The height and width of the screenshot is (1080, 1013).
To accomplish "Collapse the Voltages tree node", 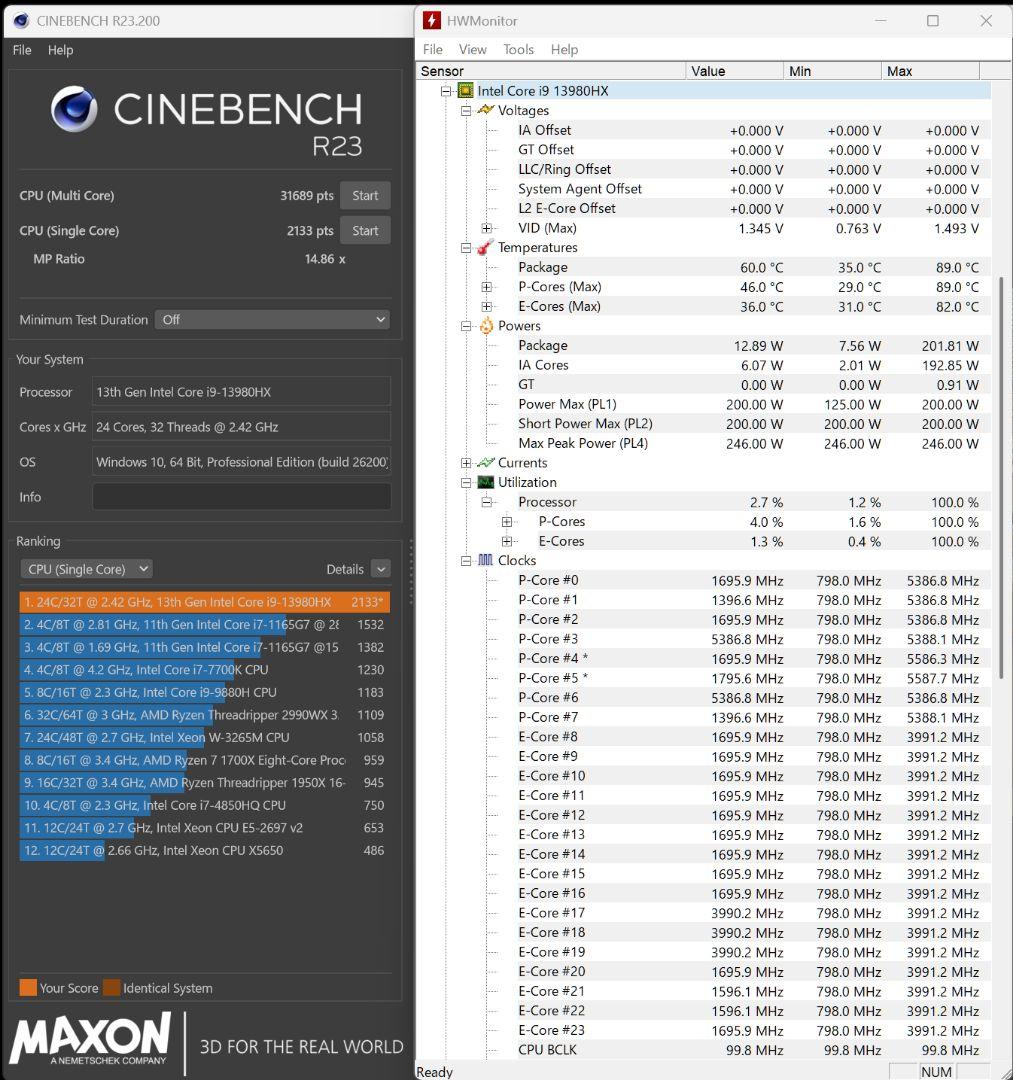I will 466,110.
